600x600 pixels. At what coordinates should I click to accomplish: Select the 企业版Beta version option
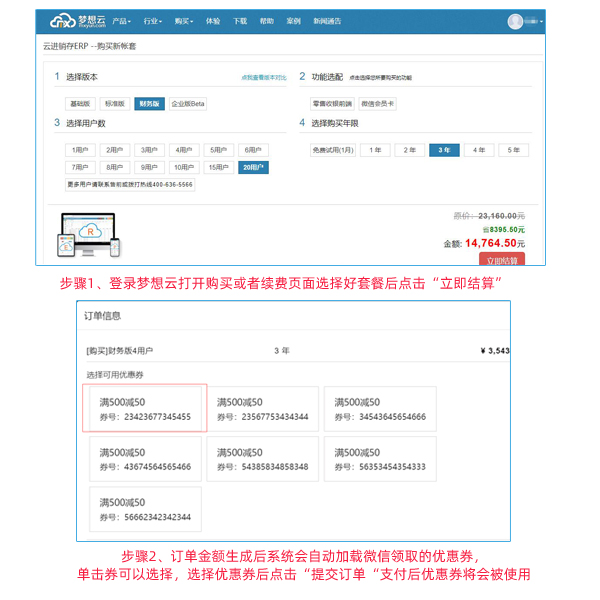pyautogui.click(x=188, y=104)
